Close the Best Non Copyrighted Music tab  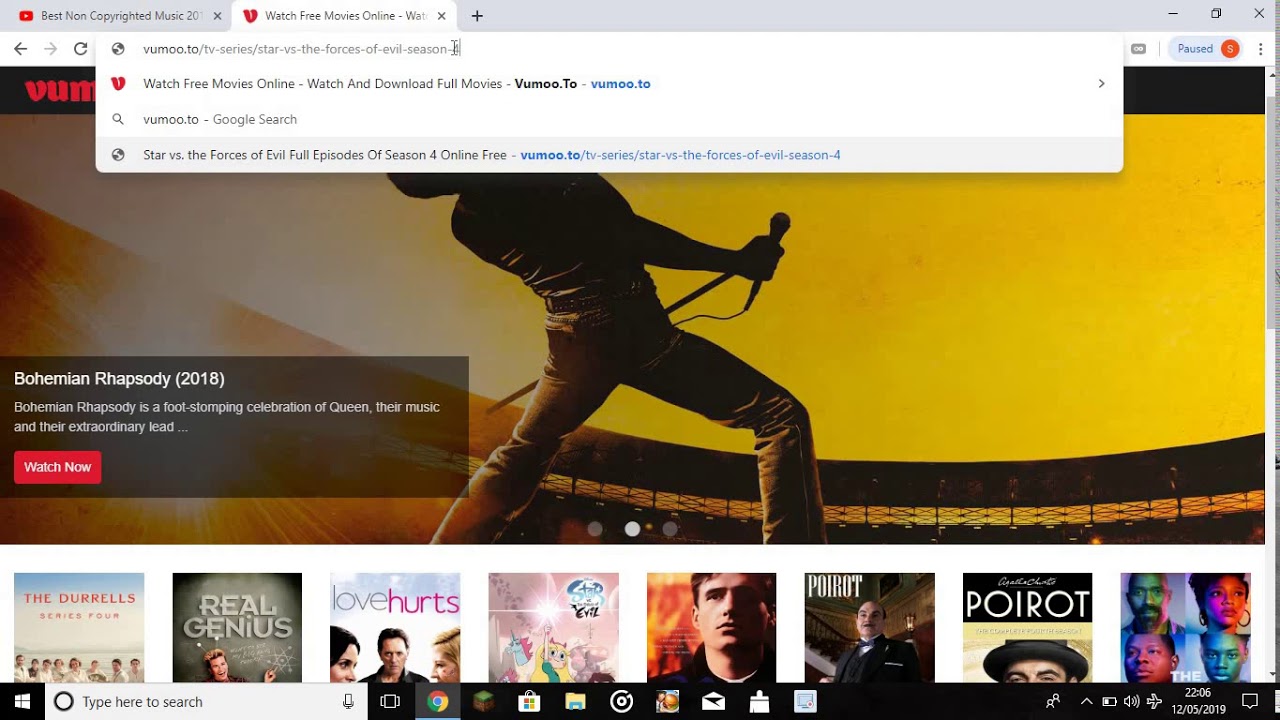[x=217, y=16]
